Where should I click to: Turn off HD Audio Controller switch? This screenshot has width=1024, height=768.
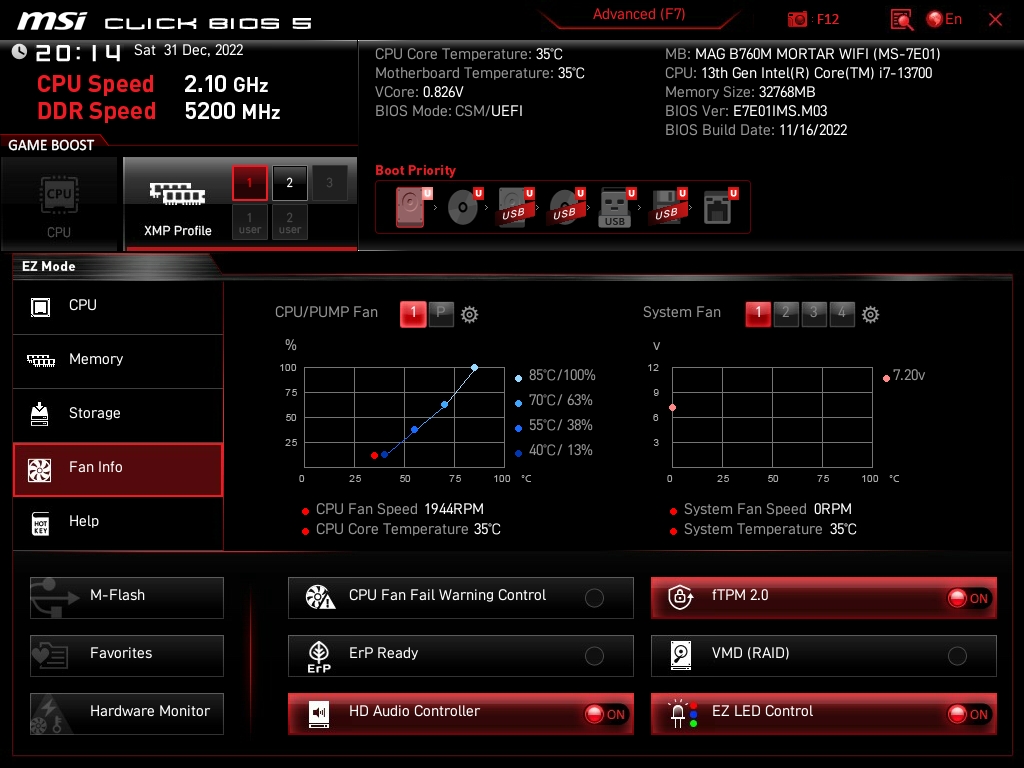(x=605, y=714)
